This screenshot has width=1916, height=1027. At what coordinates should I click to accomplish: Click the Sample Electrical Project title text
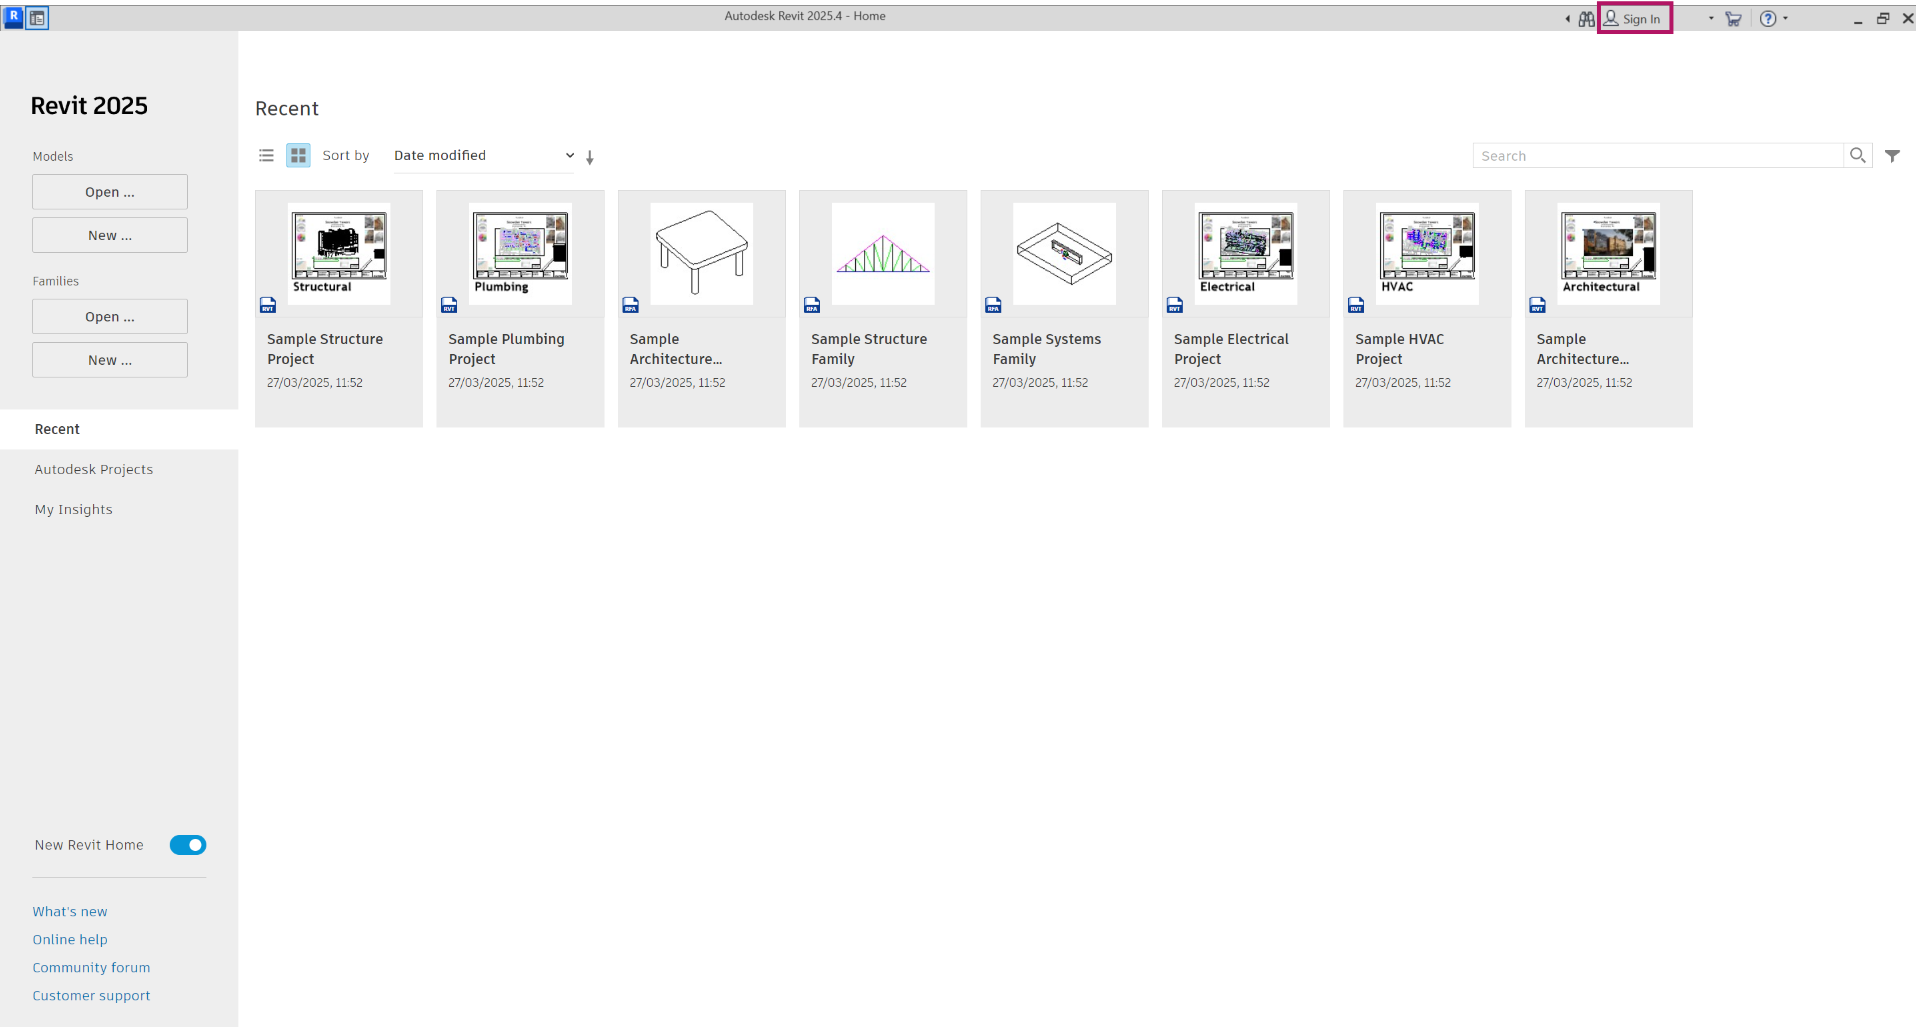(1231, 349)
